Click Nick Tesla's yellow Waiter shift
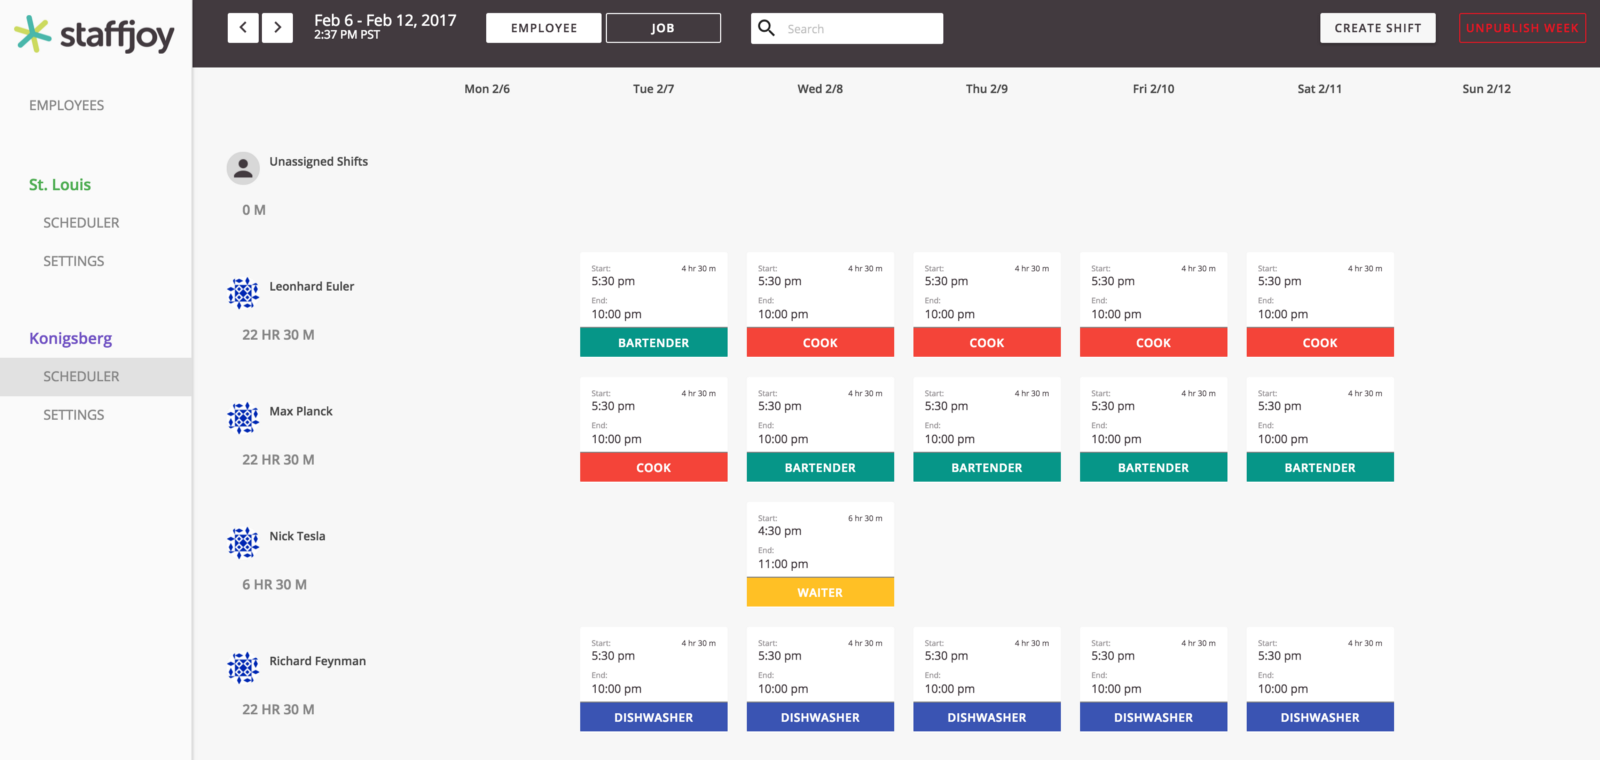Image resolution: width=1600 pixels, height=760 pixels. pyautogui.click(x=820, y=592)
